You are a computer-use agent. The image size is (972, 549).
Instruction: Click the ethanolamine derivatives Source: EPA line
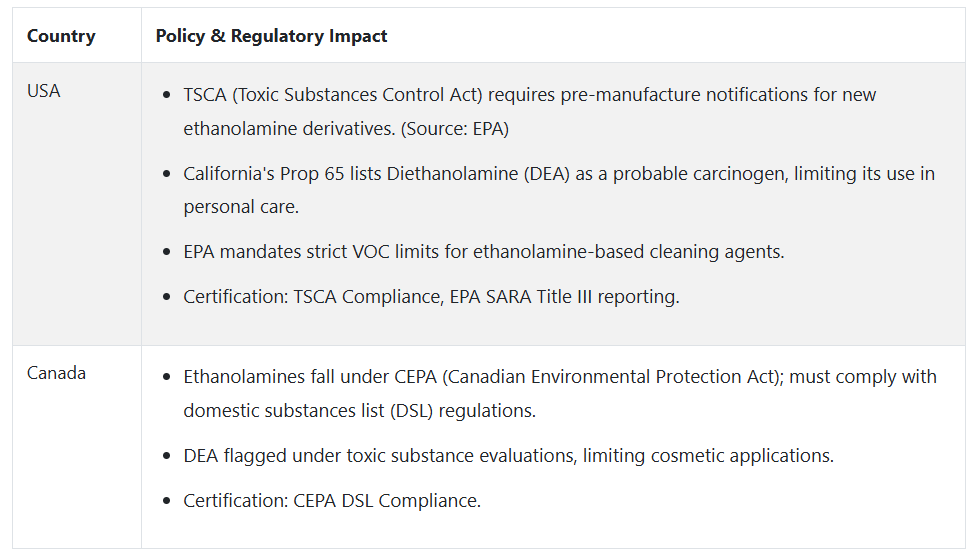(x=346, y=128)
